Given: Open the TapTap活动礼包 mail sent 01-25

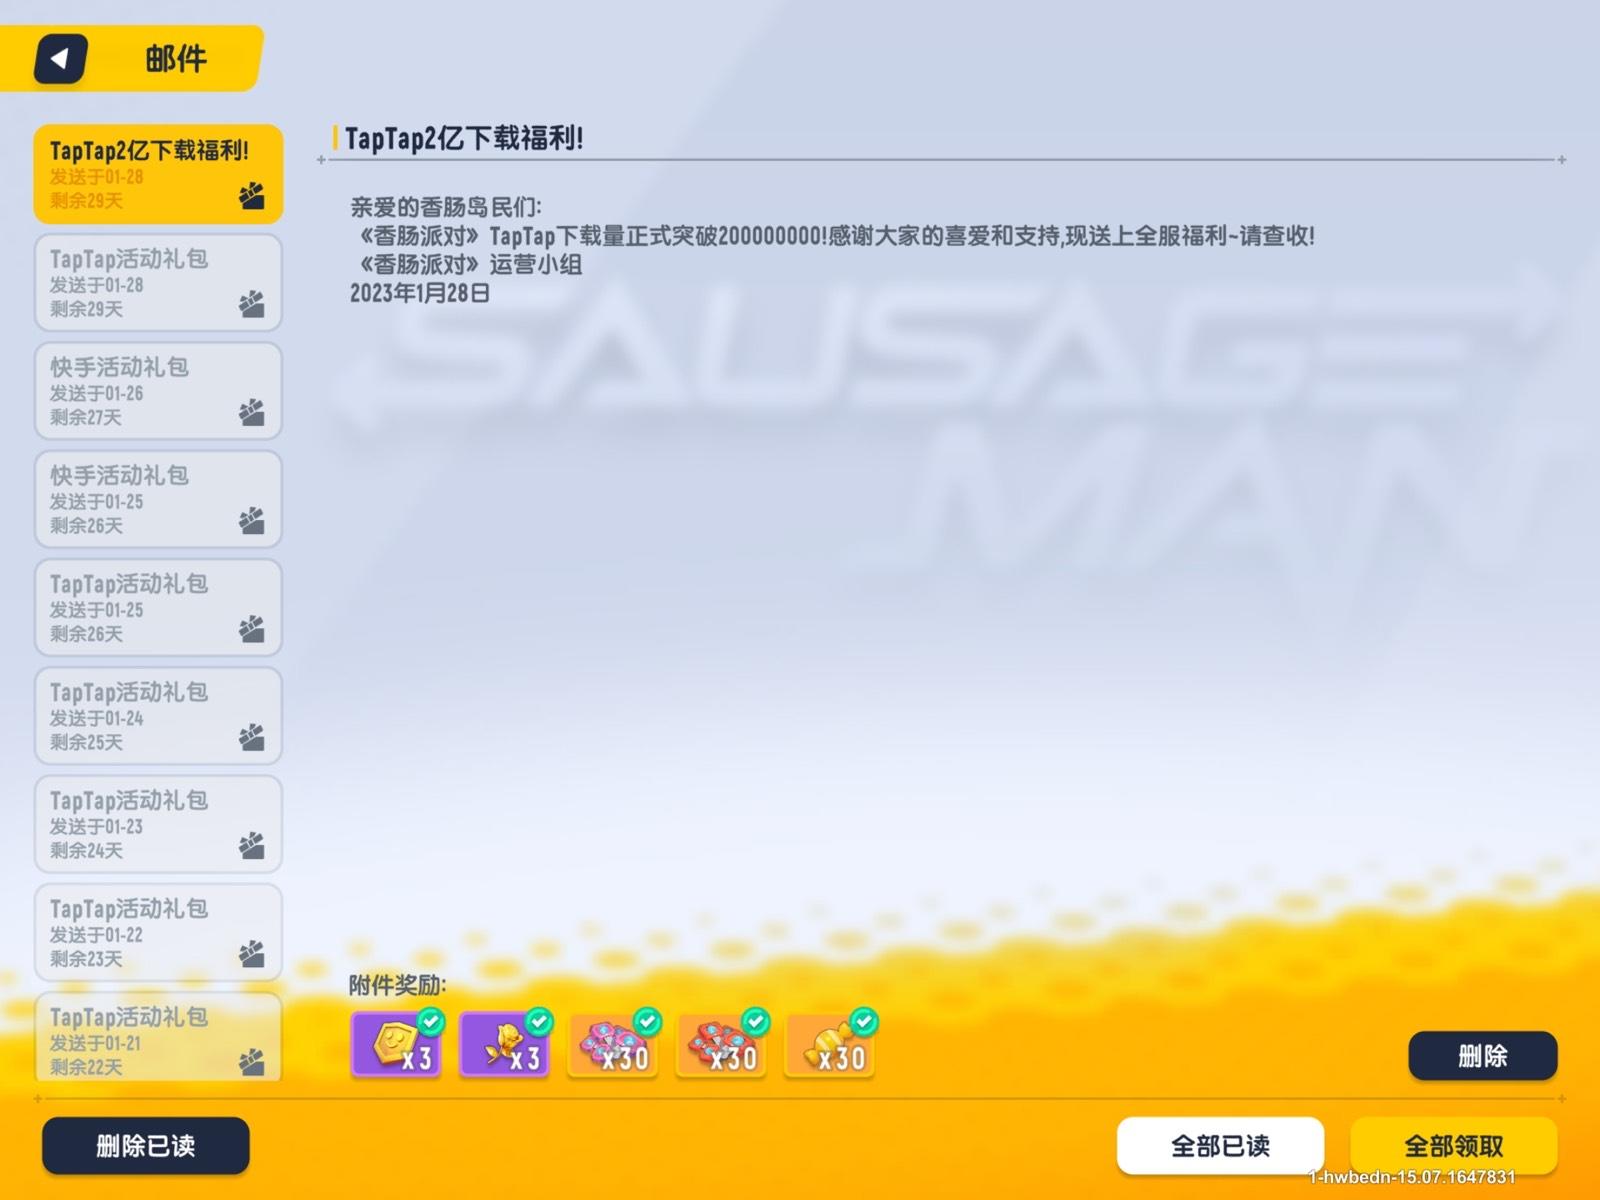Looking at the screenshot, I should [x=158, y=607].
